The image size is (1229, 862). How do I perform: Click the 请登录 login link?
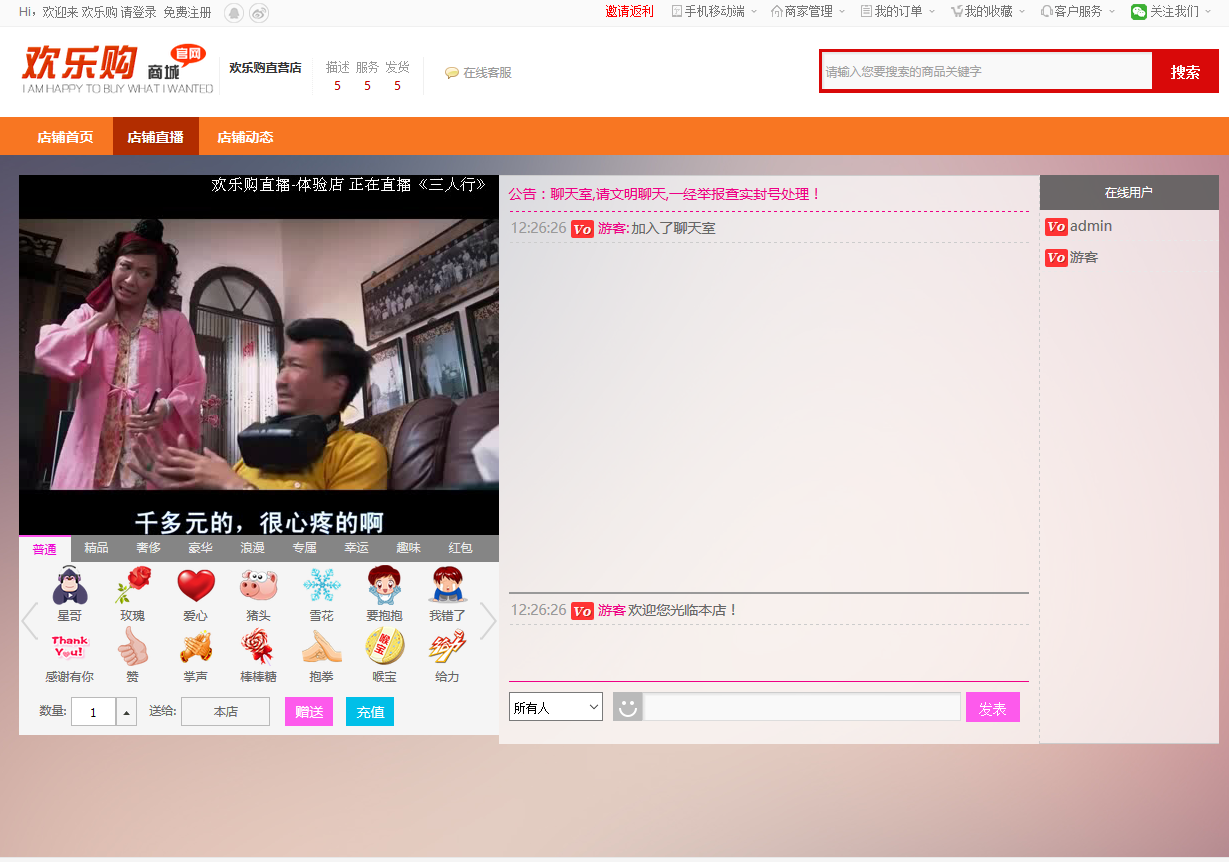pos(139,12)
